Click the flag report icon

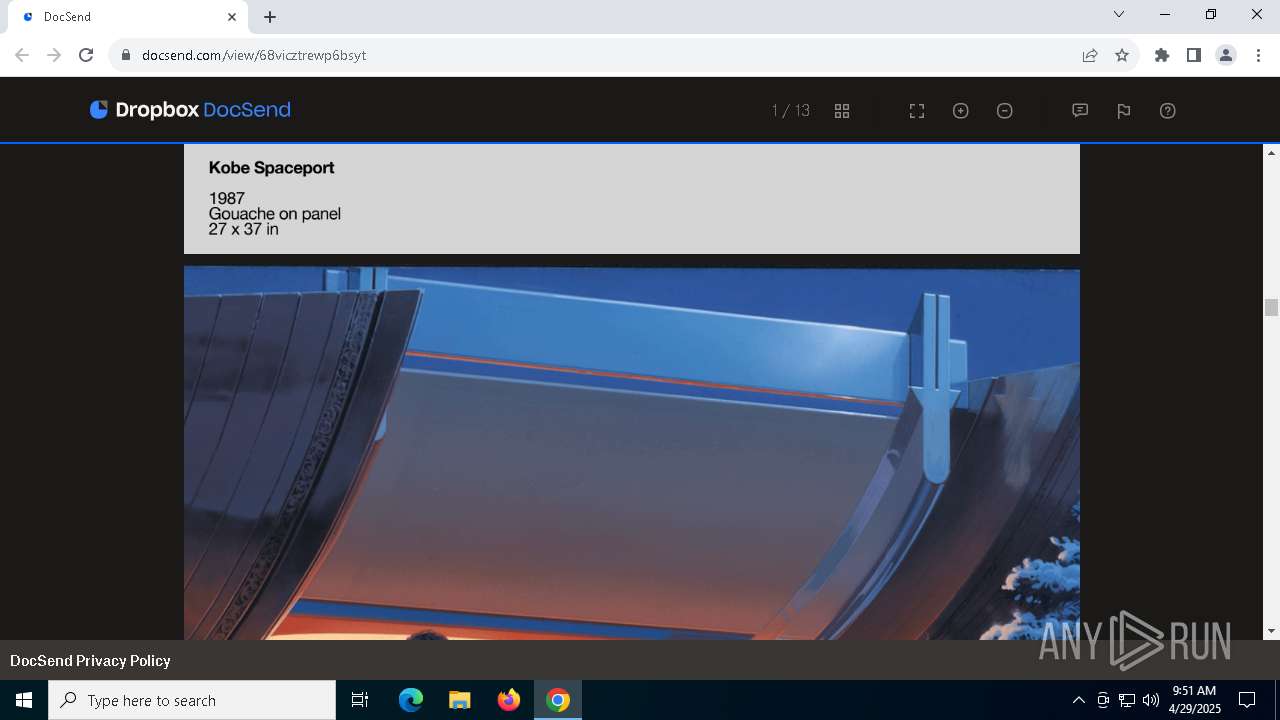pyautogui.click(x=1124, y=111)
